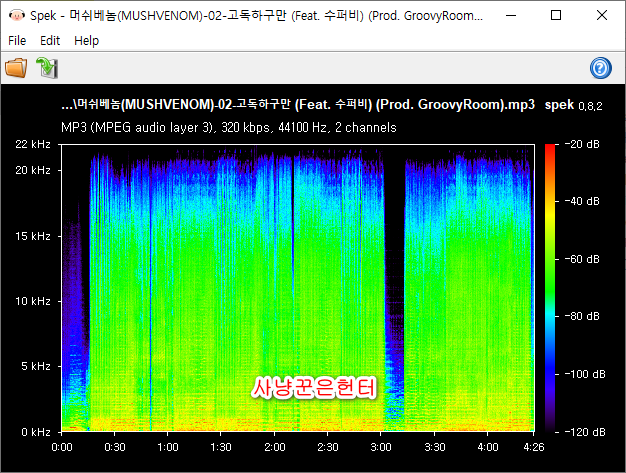
Task: Open the File menu
Action: (17, 40)
